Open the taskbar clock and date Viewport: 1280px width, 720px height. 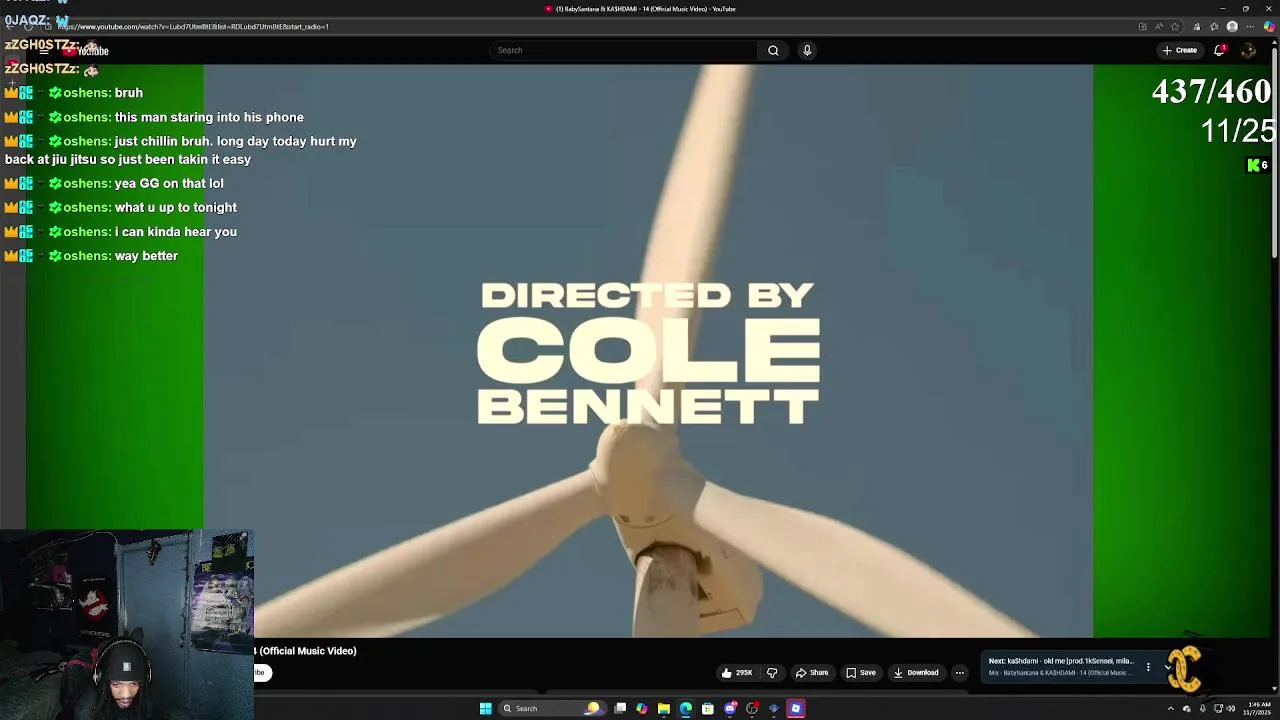pos(1259,708)
